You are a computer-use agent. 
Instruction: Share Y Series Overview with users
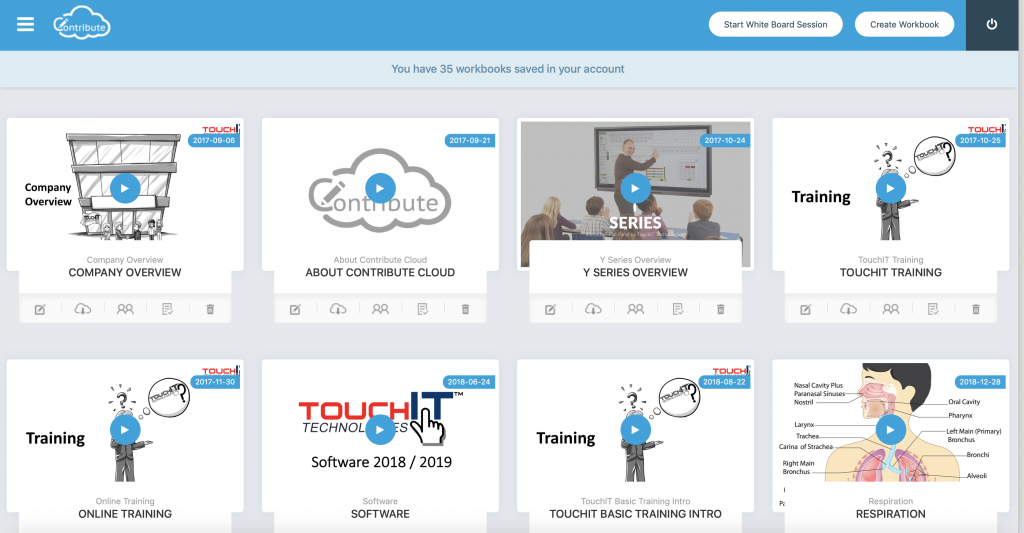[635, 309]
